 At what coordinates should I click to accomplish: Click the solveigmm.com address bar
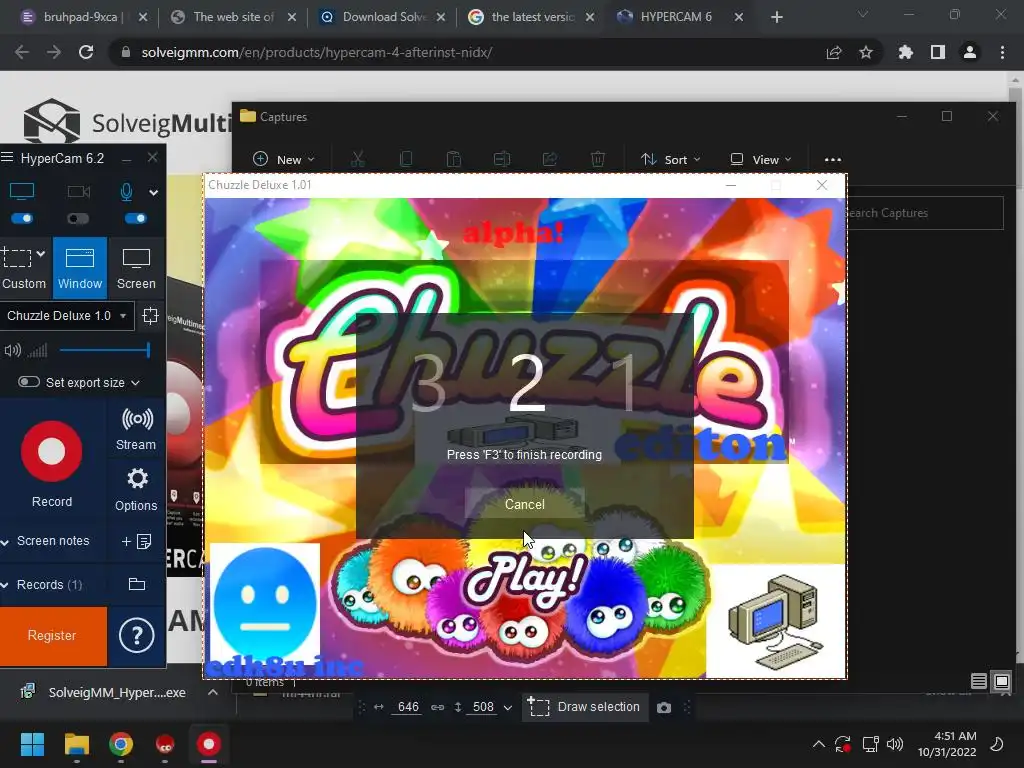(470, 52)
